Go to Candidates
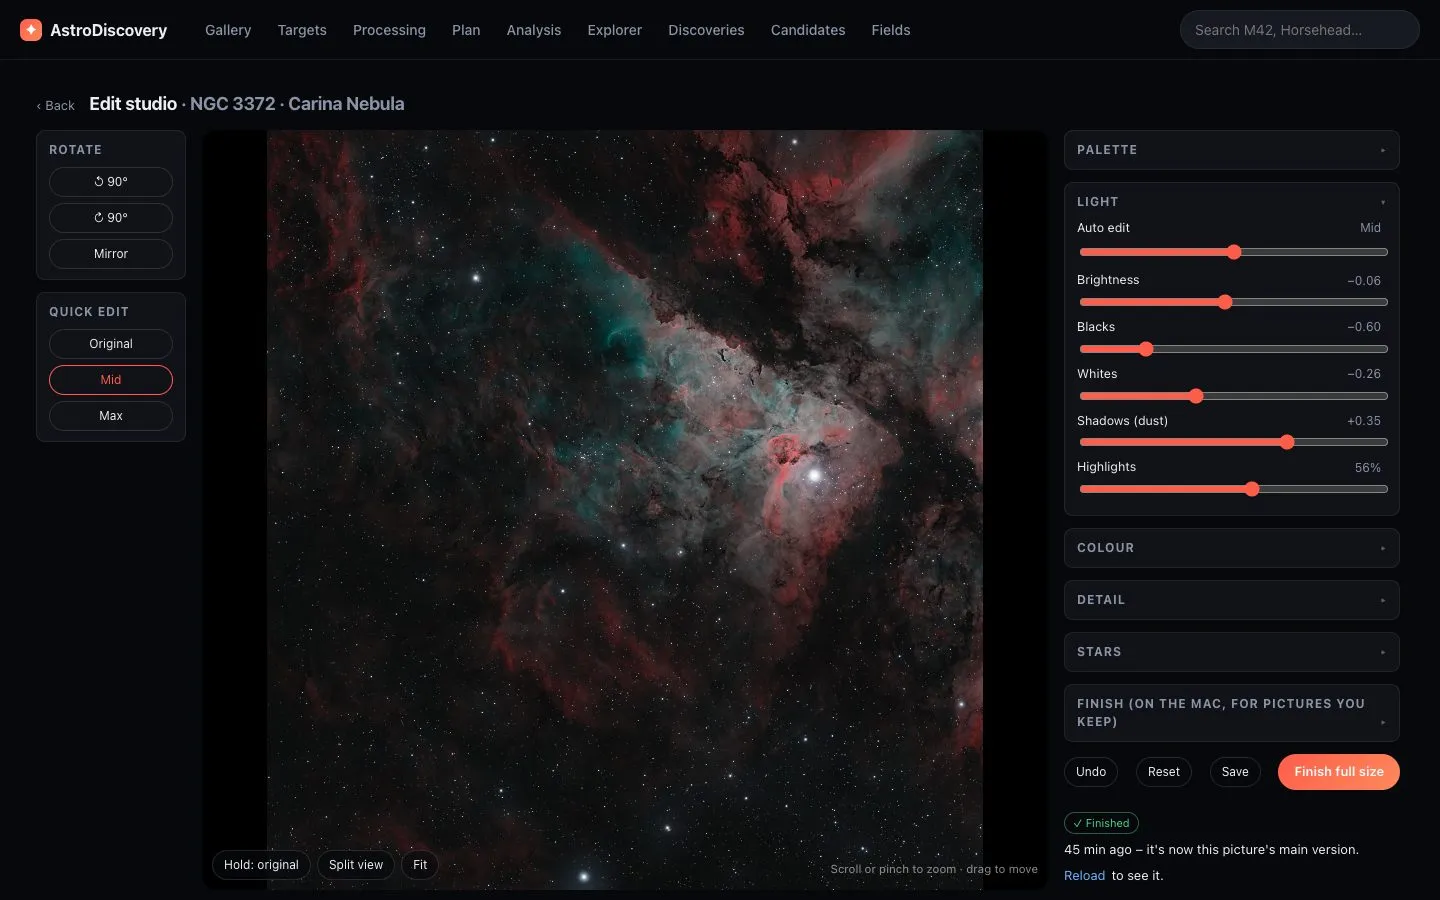1440x900 pixels. tap(808, 30)
